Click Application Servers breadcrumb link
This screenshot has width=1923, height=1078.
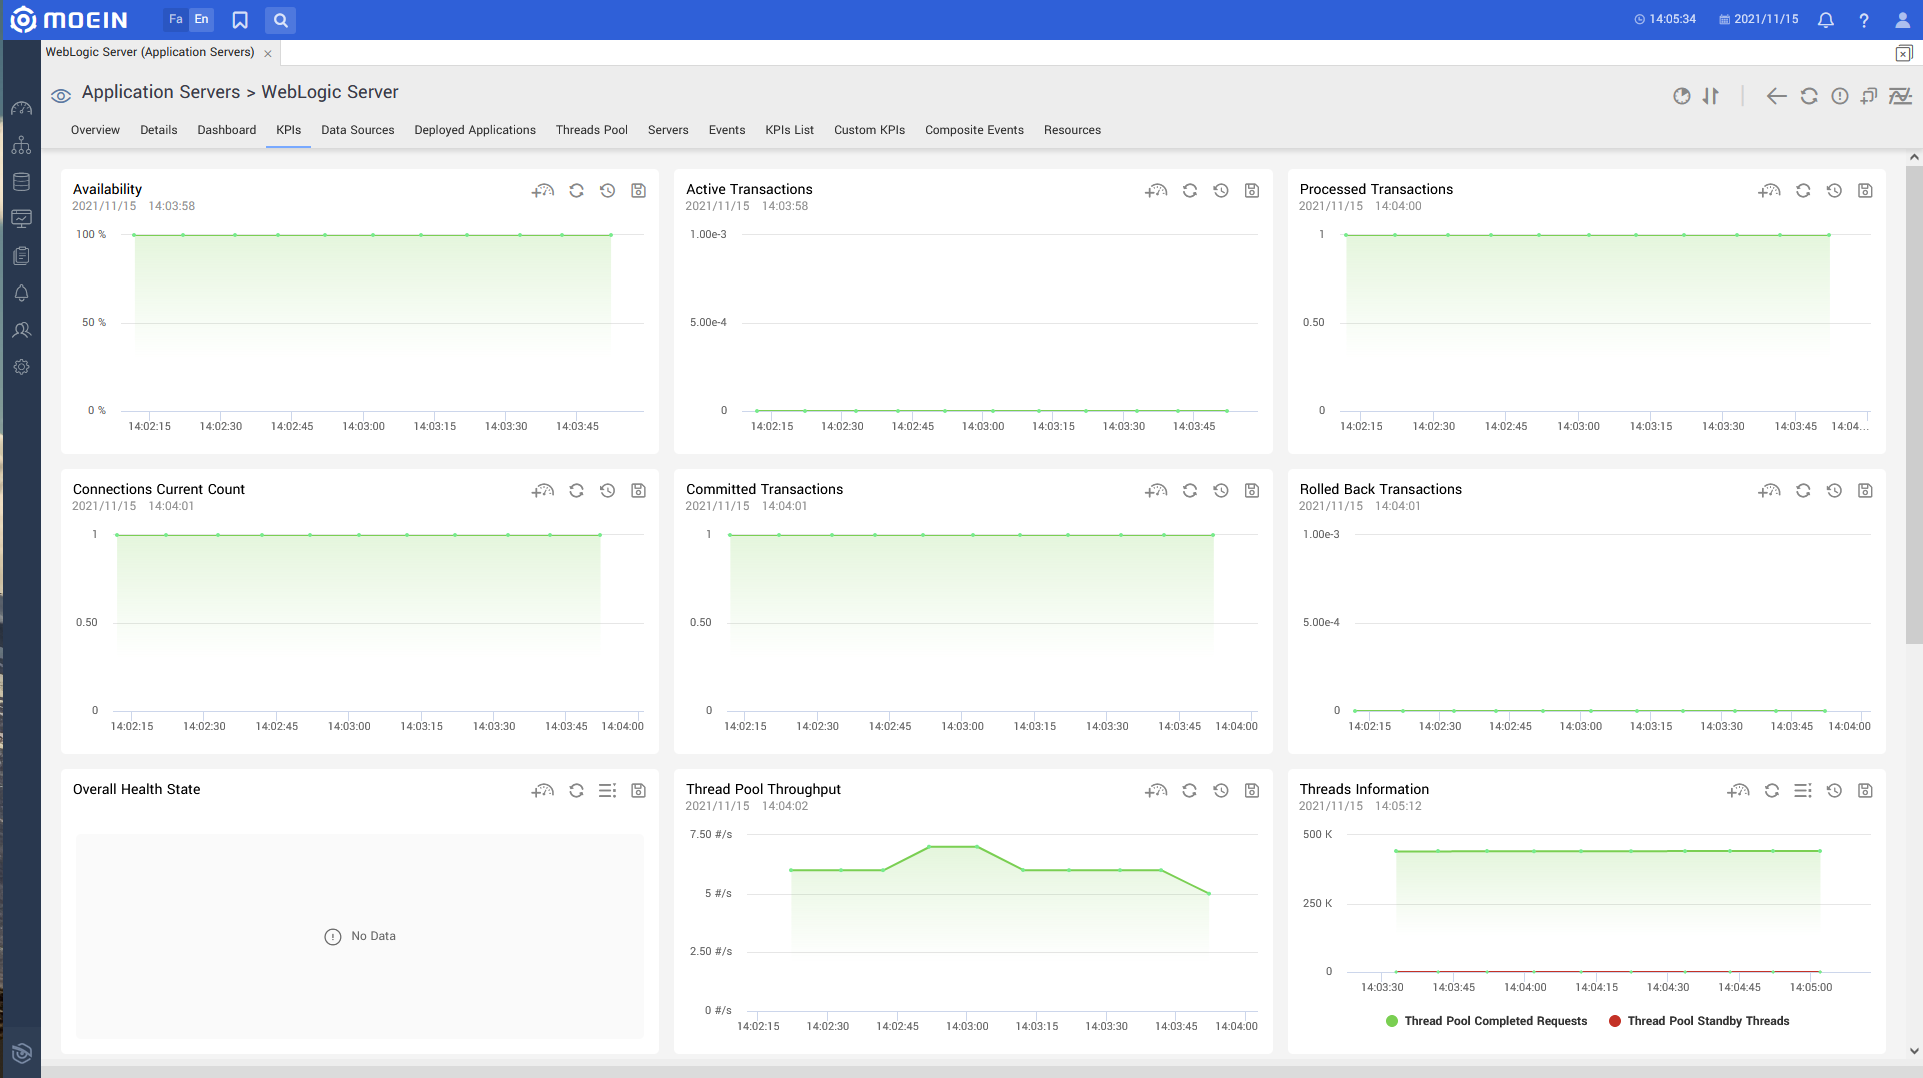161,92
